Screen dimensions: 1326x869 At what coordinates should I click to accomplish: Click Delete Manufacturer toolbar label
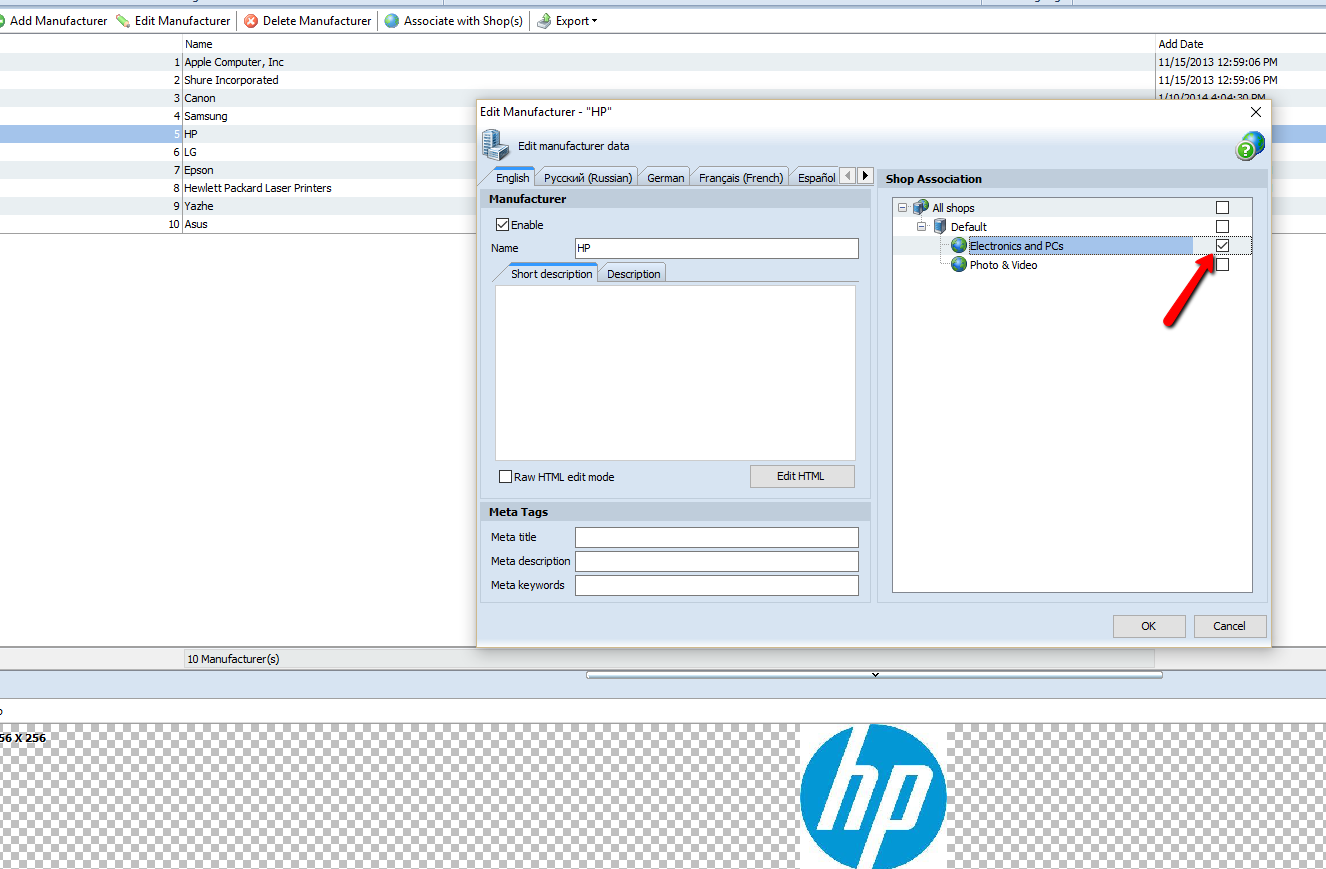point(317,21)
